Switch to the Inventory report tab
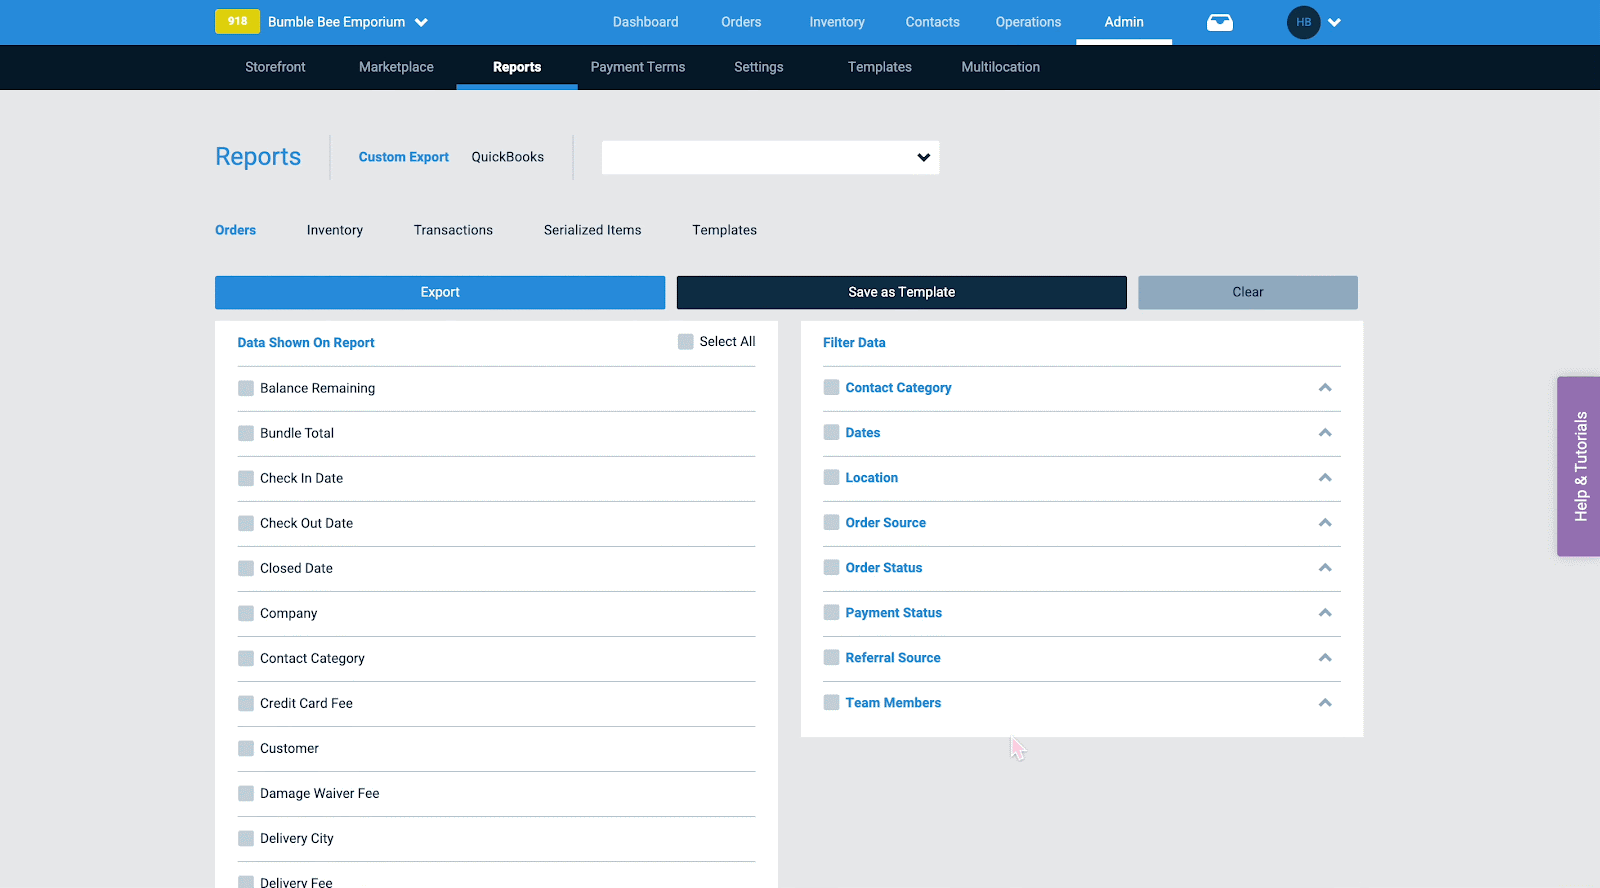 (334, 230)
